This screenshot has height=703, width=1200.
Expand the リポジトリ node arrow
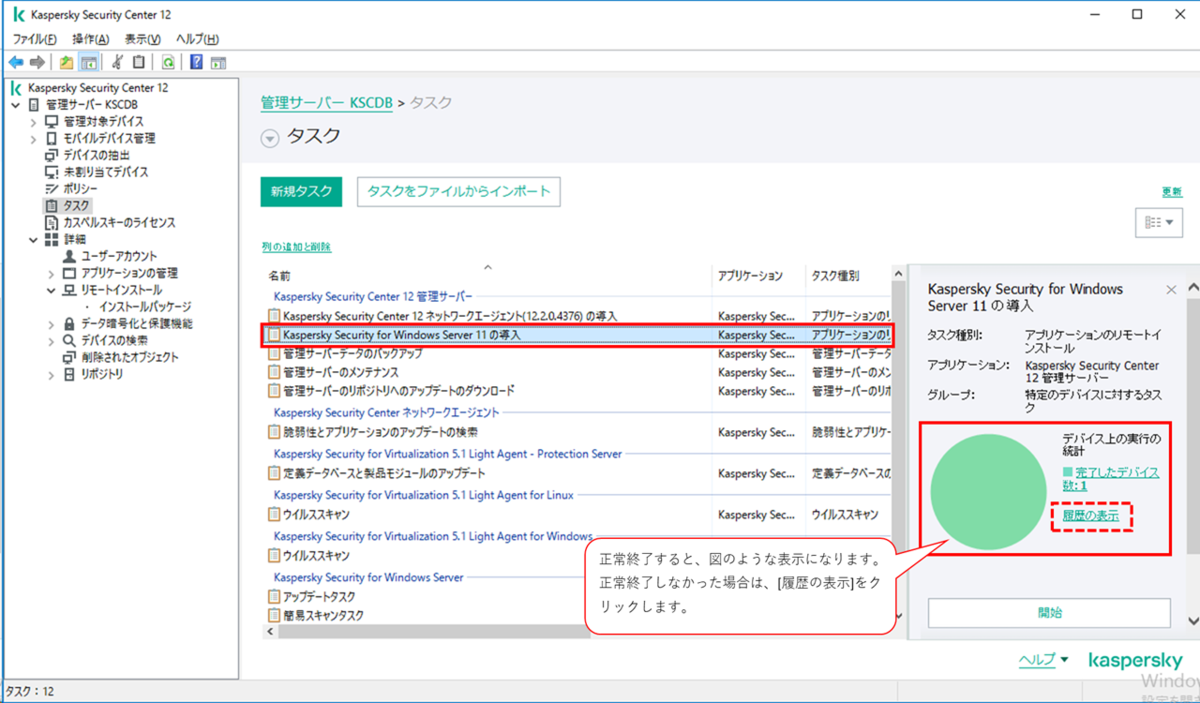pyautogui.click(x=51, y=374)
